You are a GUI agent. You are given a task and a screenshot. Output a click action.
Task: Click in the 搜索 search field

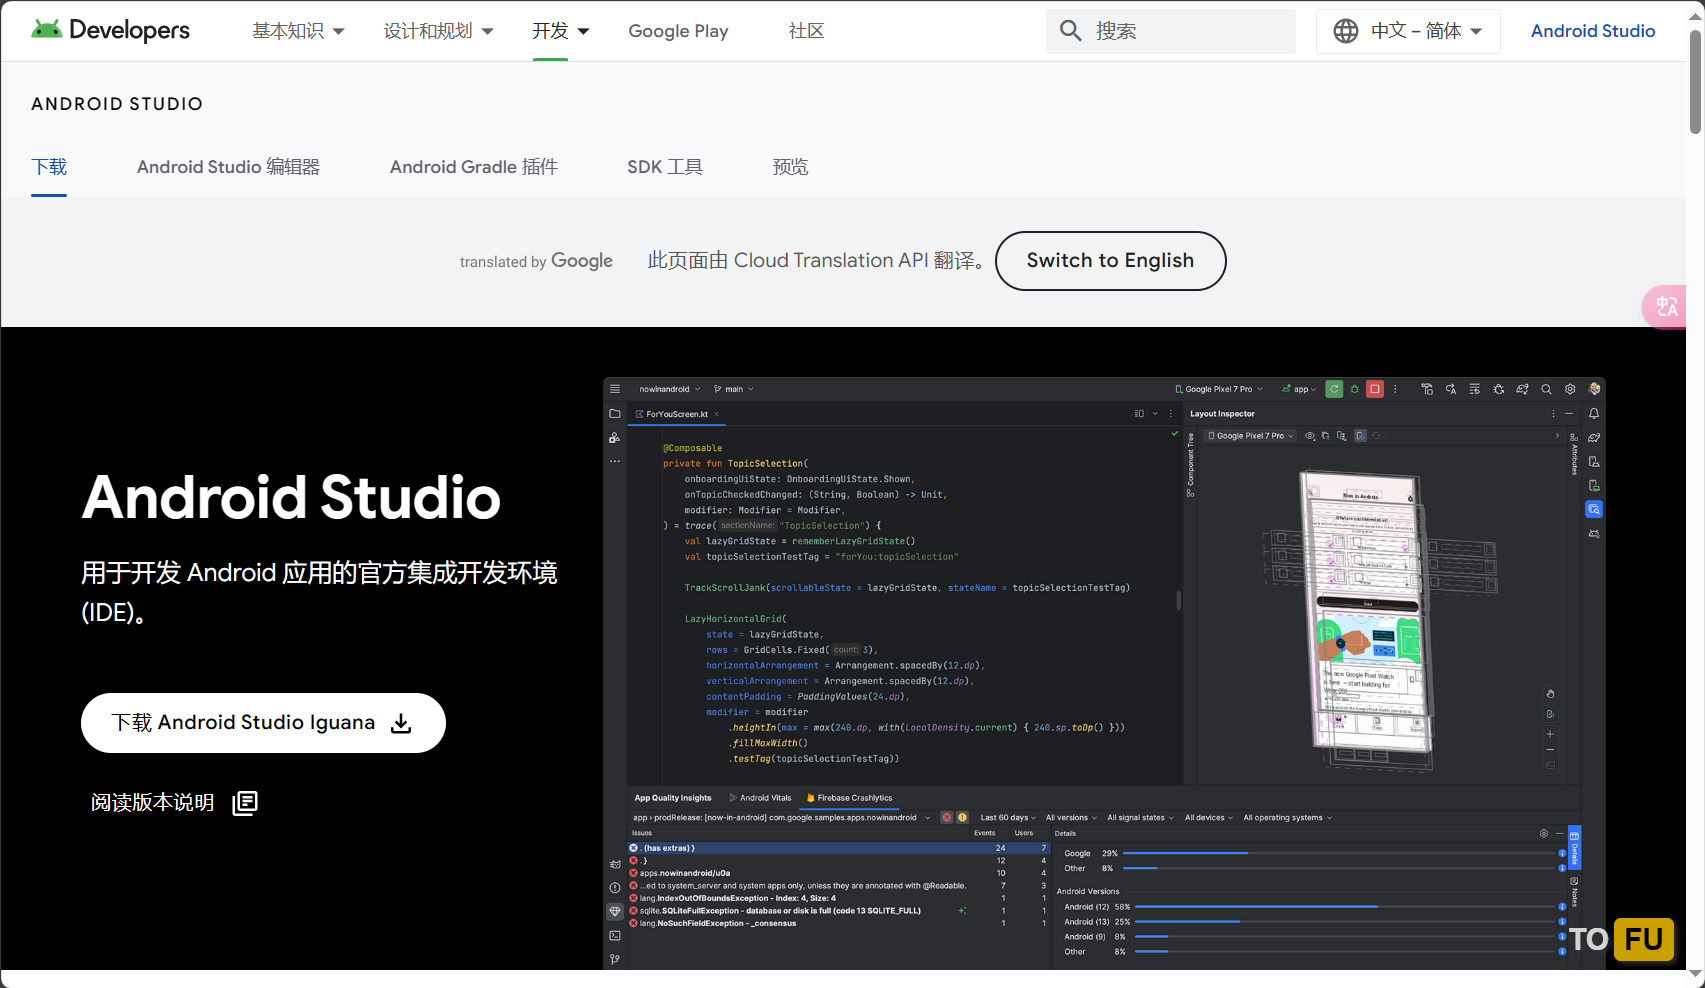(x=1171, y=31)
